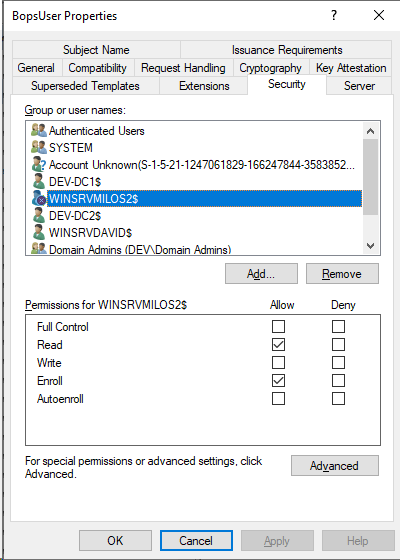Click the WINSRVDAVID$ account icon
The image size is (400, 560).
point(39,232)
